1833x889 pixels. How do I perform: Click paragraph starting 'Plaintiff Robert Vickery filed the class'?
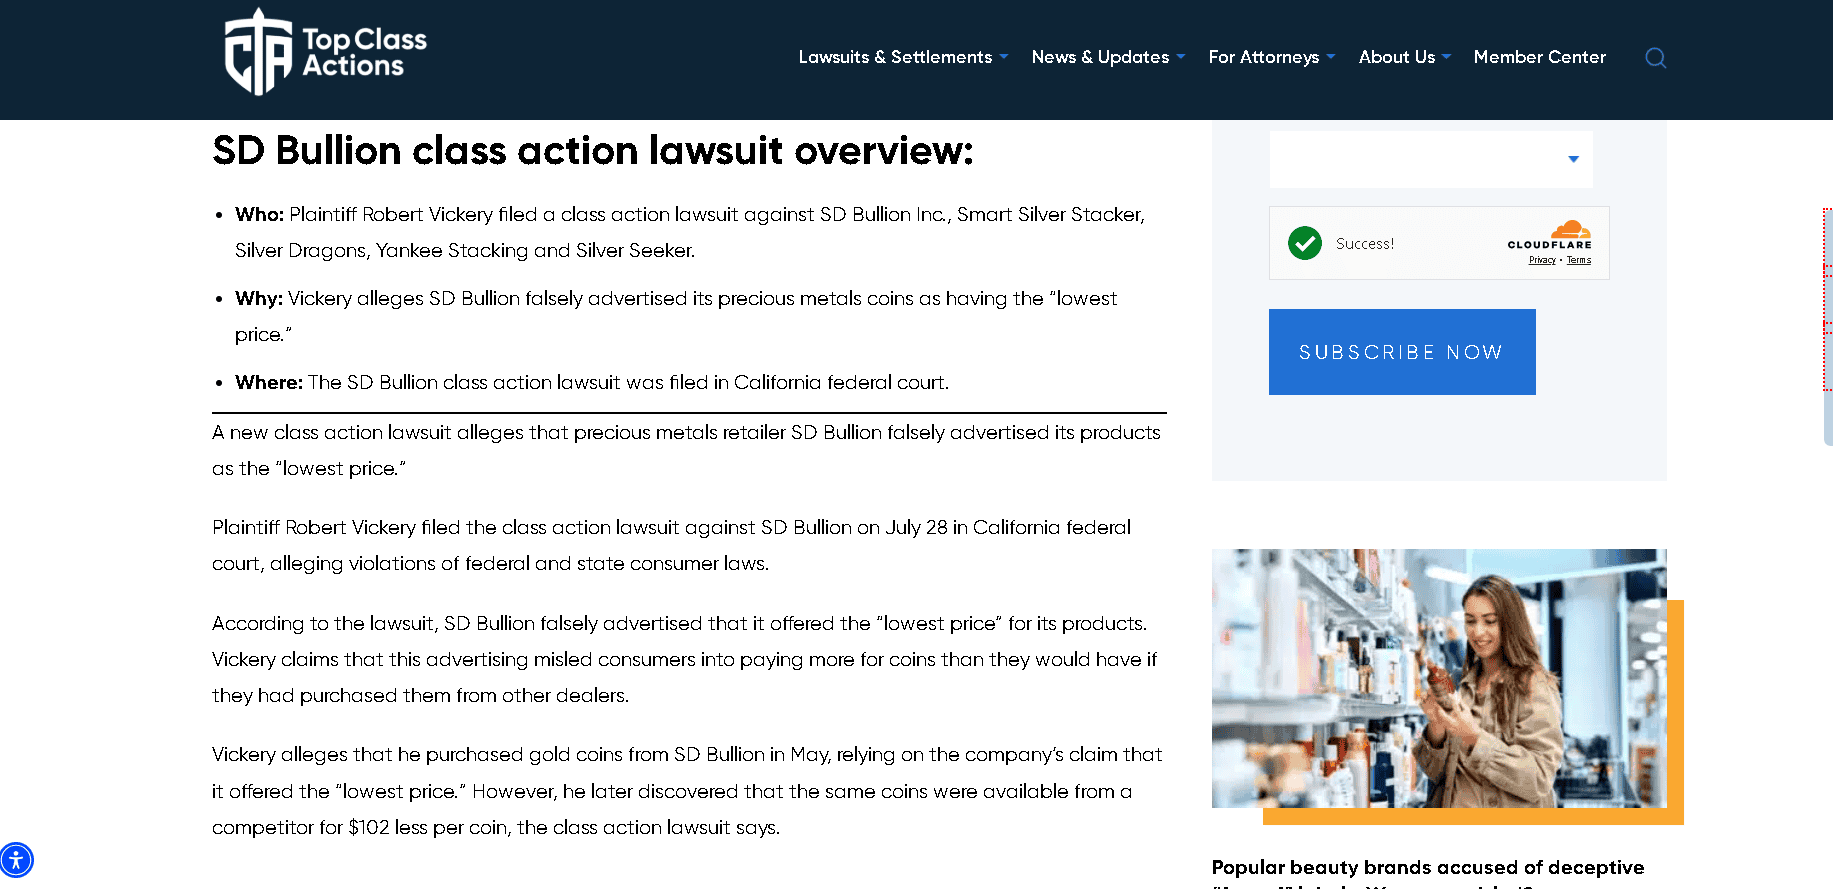click(671, 545)
